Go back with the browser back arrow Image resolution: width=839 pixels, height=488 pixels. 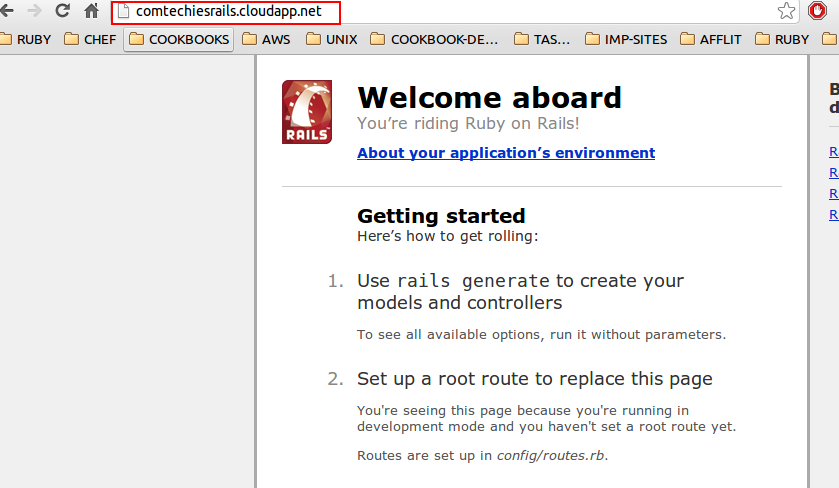(x=6, y=11)
